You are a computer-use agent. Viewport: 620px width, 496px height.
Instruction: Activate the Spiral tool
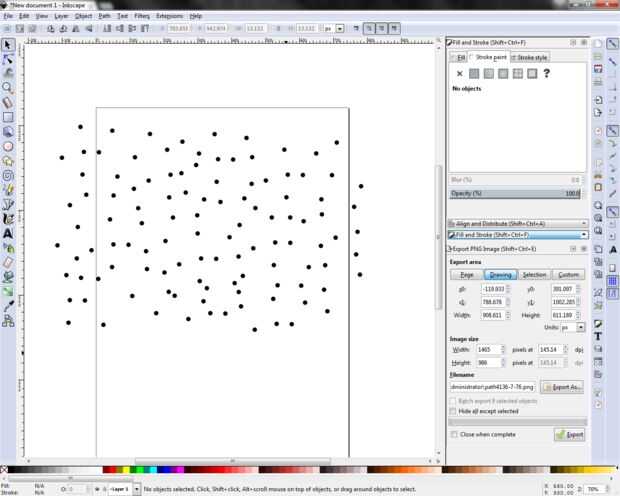(8, 175)
